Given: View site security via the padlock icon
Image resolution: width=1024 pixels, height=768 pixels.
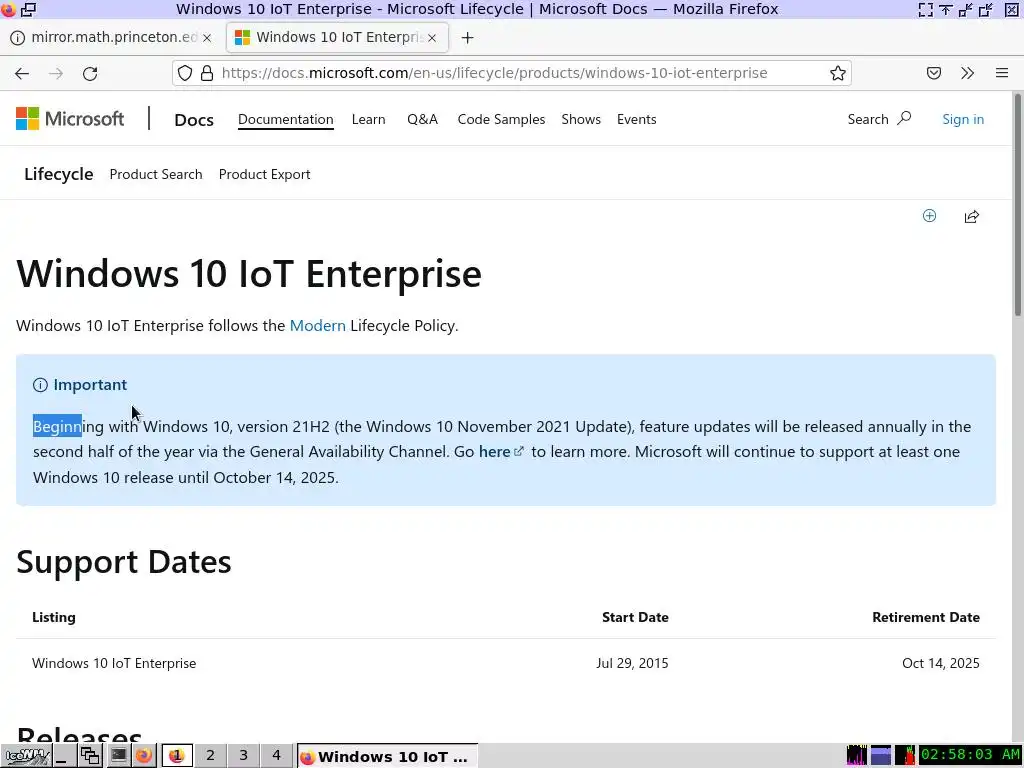Looking at the screenshot, I should click(207, 73).
